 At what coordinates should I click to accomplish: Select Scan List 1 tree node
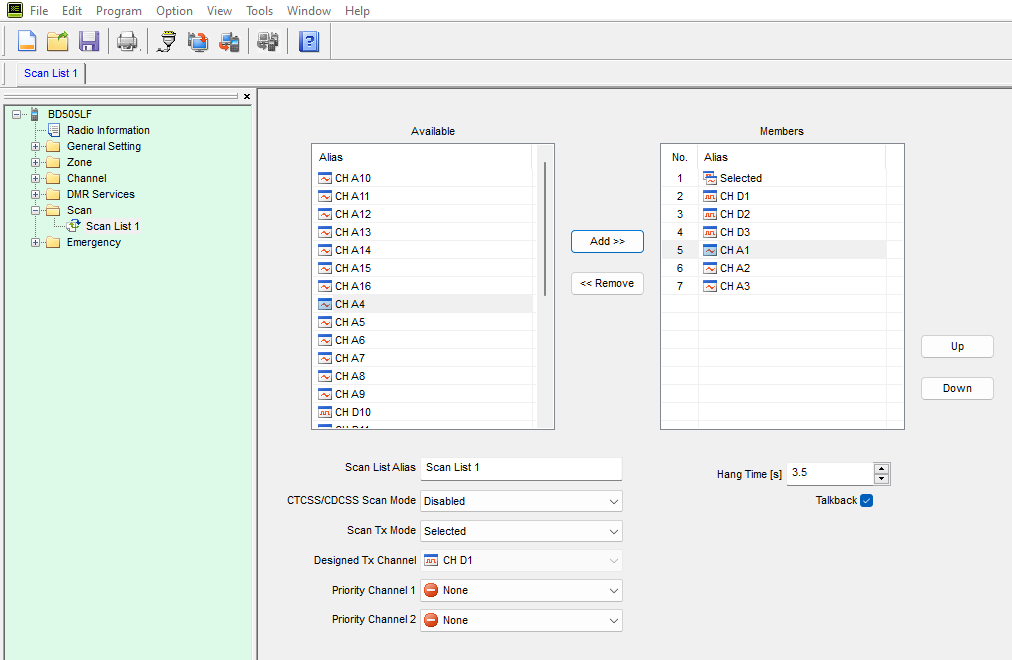[x=112, y=226]
